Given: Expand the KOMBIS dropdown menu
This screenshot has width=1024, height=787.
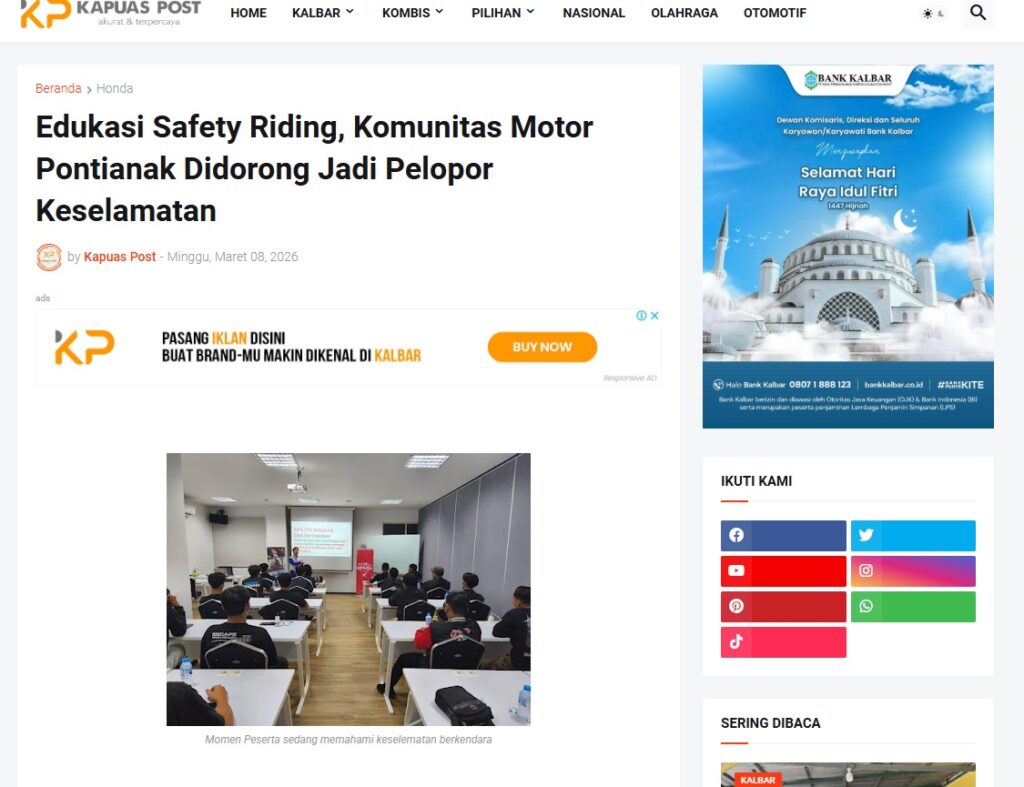Looking at the screenshot, I should click(413, 12).
